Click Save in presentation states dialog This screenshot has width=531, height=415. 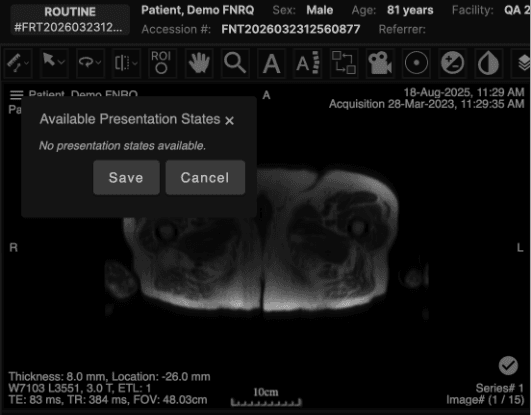[126, 178]
